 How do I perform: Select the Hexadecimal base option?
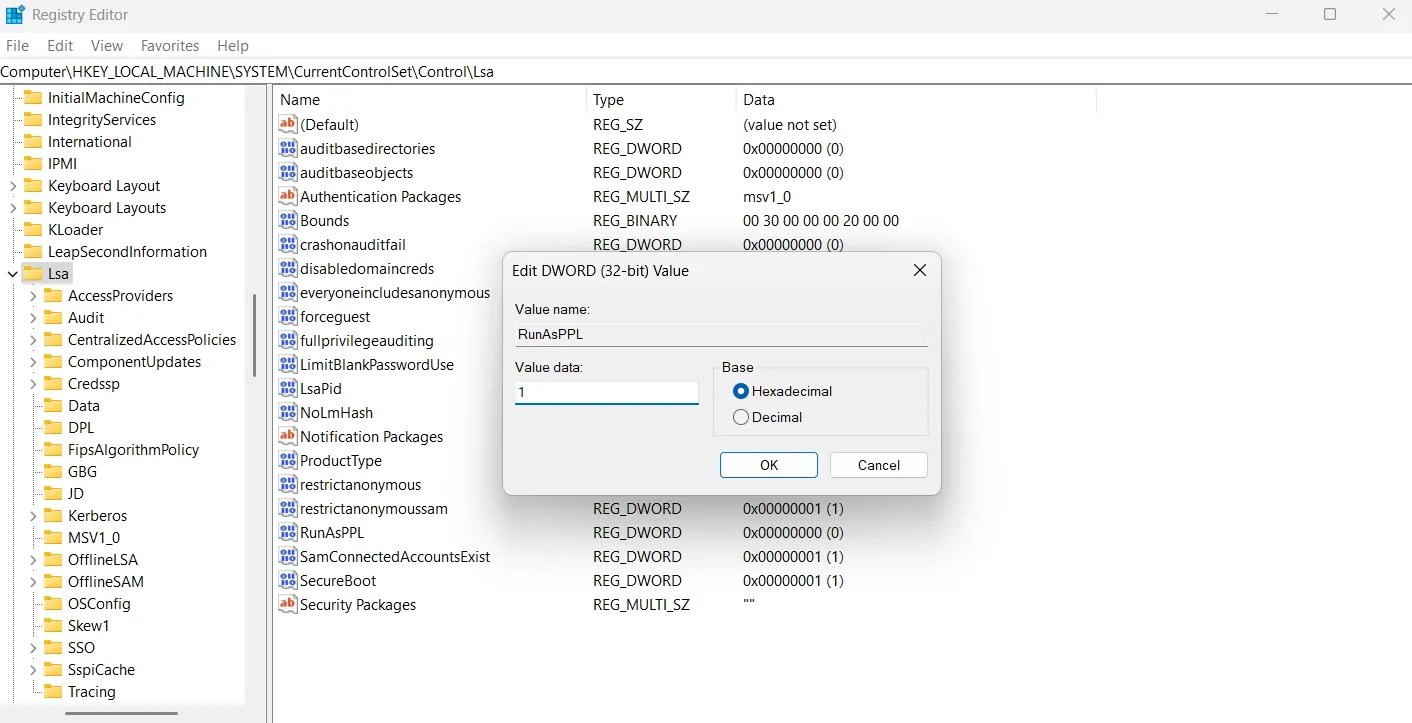pyautogui.click(x=741, y=391)
